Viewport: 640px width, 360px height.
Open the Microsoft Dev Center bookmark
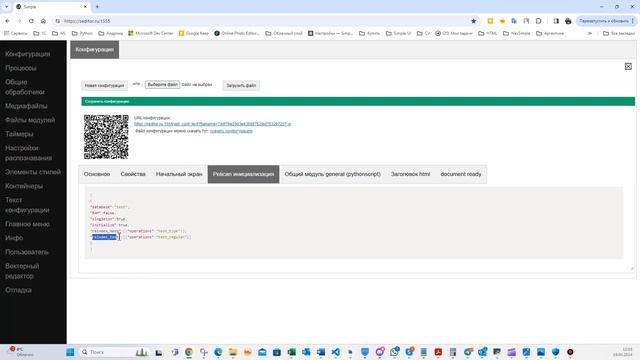click(x=151, y=33)
